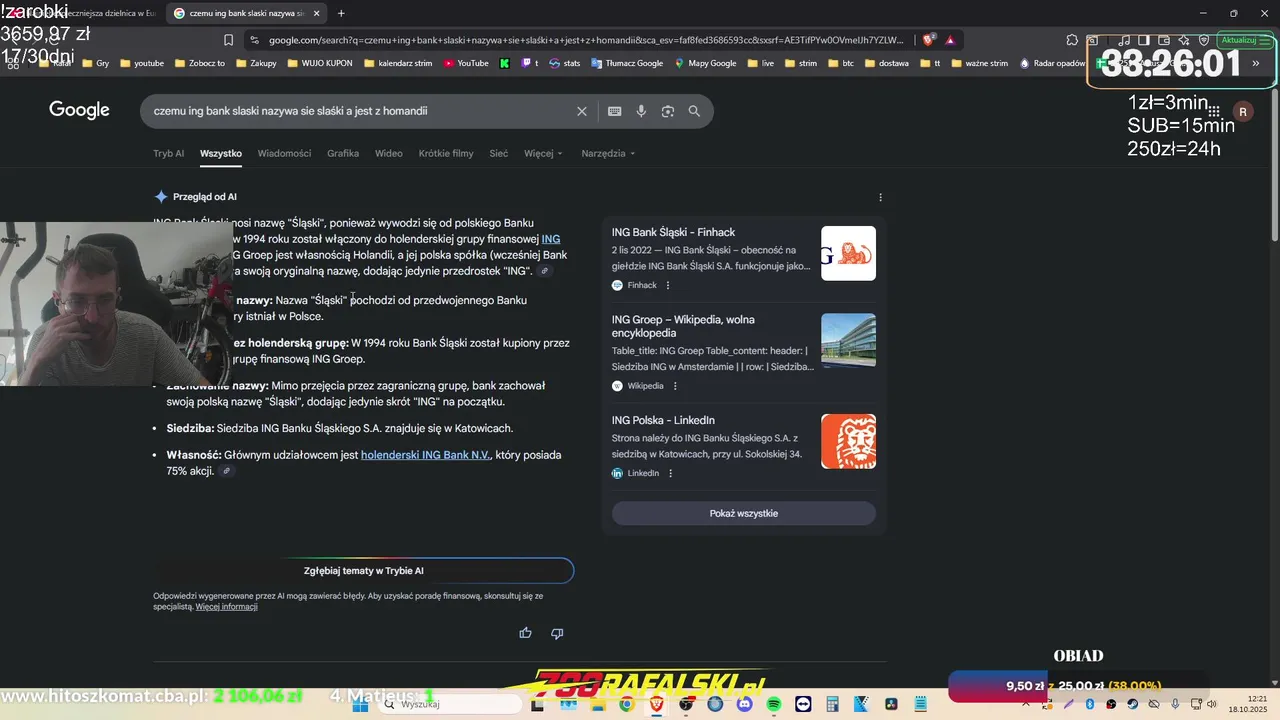This screenshot has width=1280, height=720.
Task: Open Więcej informacji link
Action: pyautogui.click(x=227, y=606)
